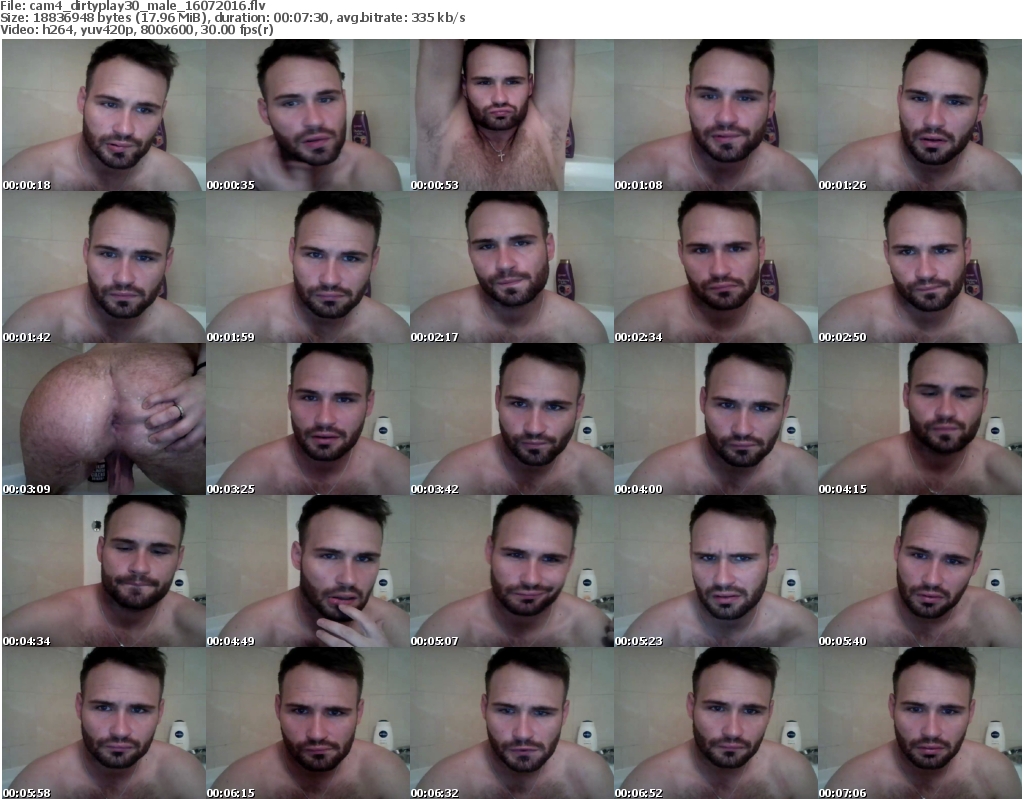1024x799 pixels.
Task: Open the frame at timestamp 00:01:59
Action: pos(308,267)
